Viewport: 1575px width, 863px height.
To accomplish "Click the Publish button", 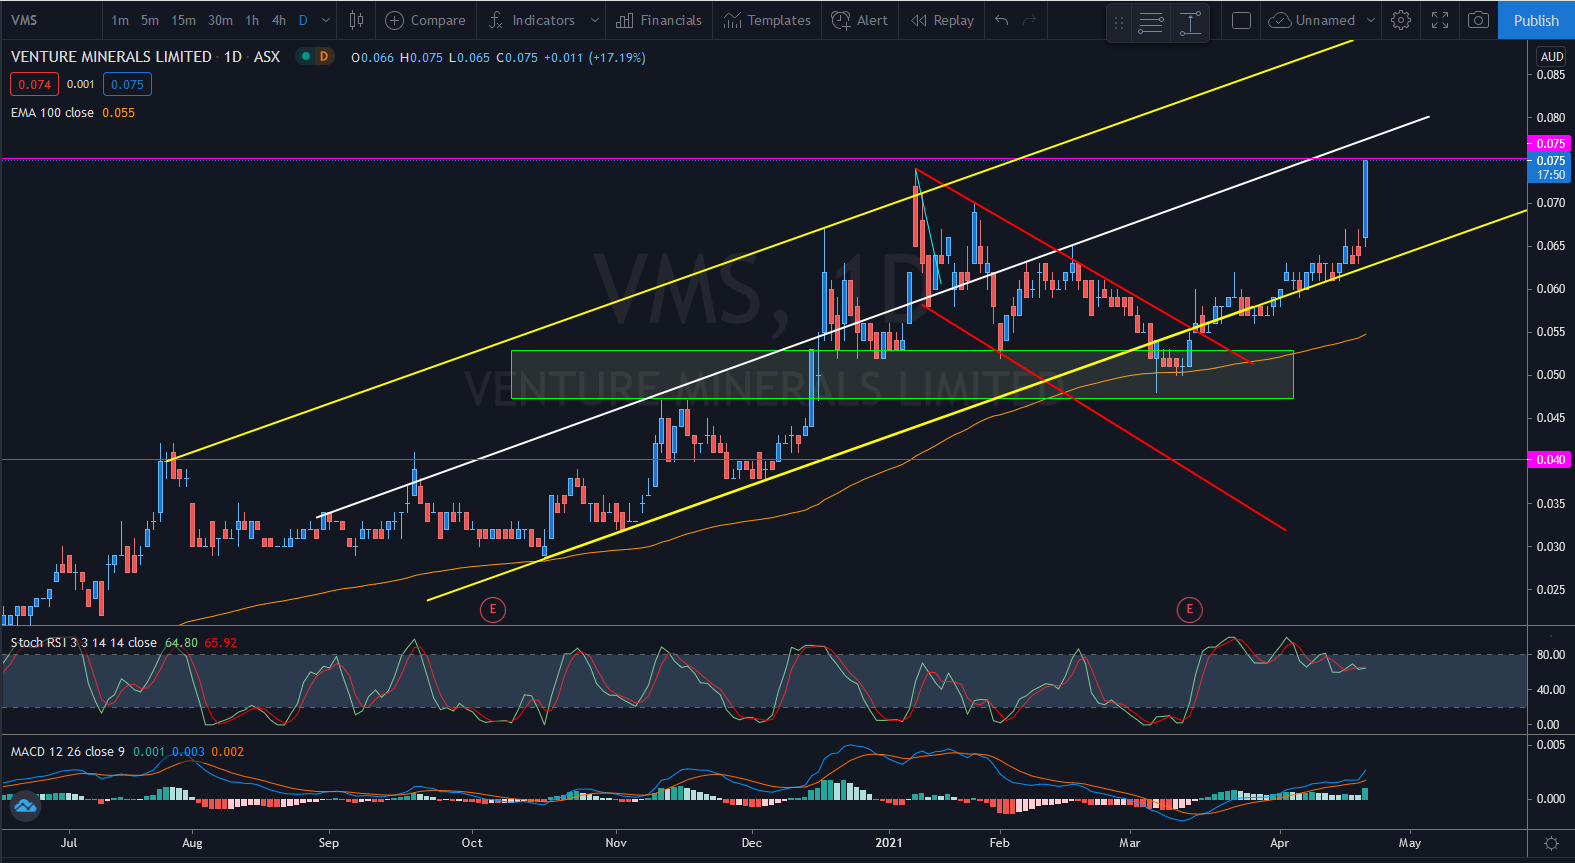I will click(x=1536, y=20).
